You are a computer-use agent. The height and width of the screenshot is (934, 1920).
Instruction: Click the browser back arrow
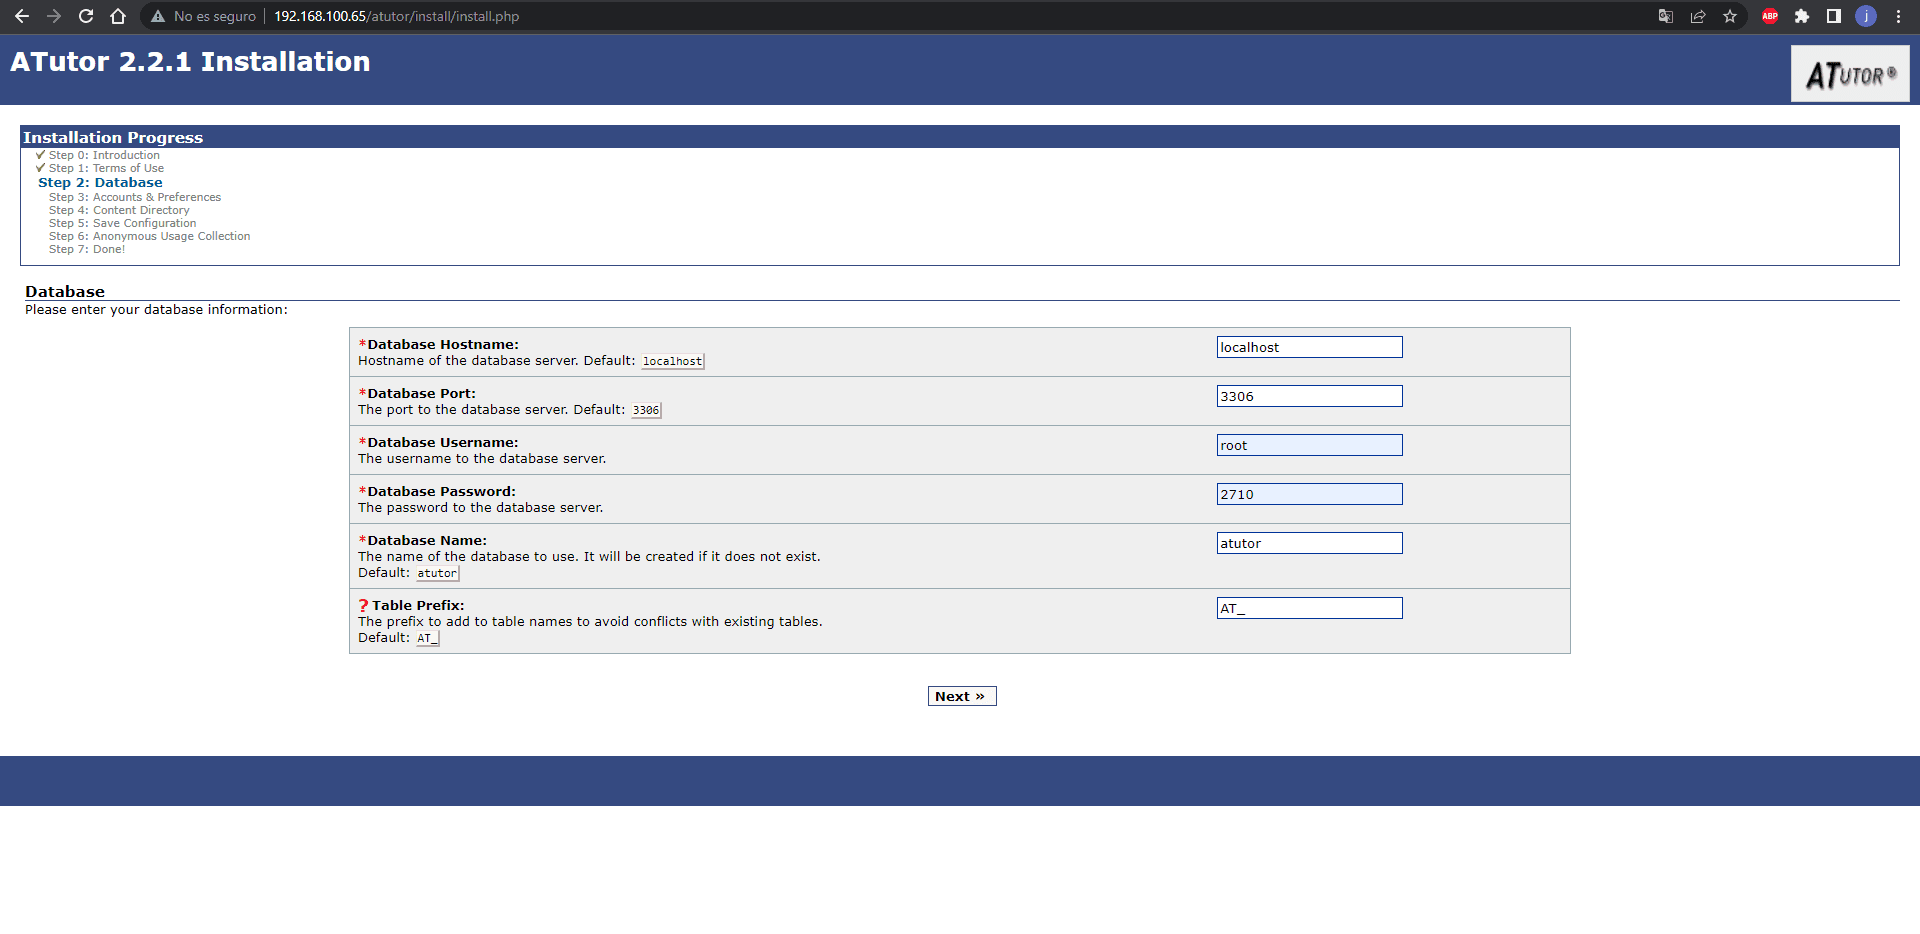pyautogui.click(x=22, y=16)
